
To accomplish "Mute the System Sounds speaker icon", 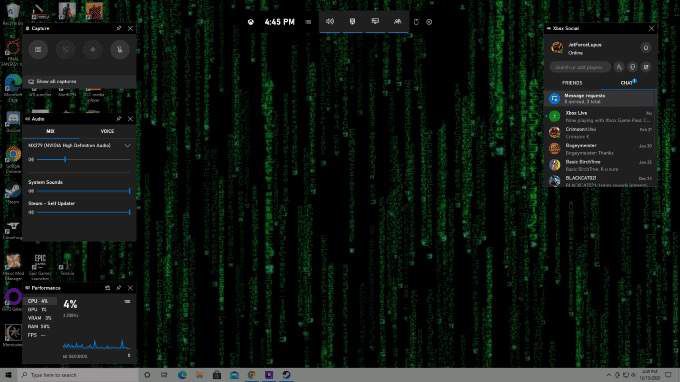I will [x=31, y=191].
